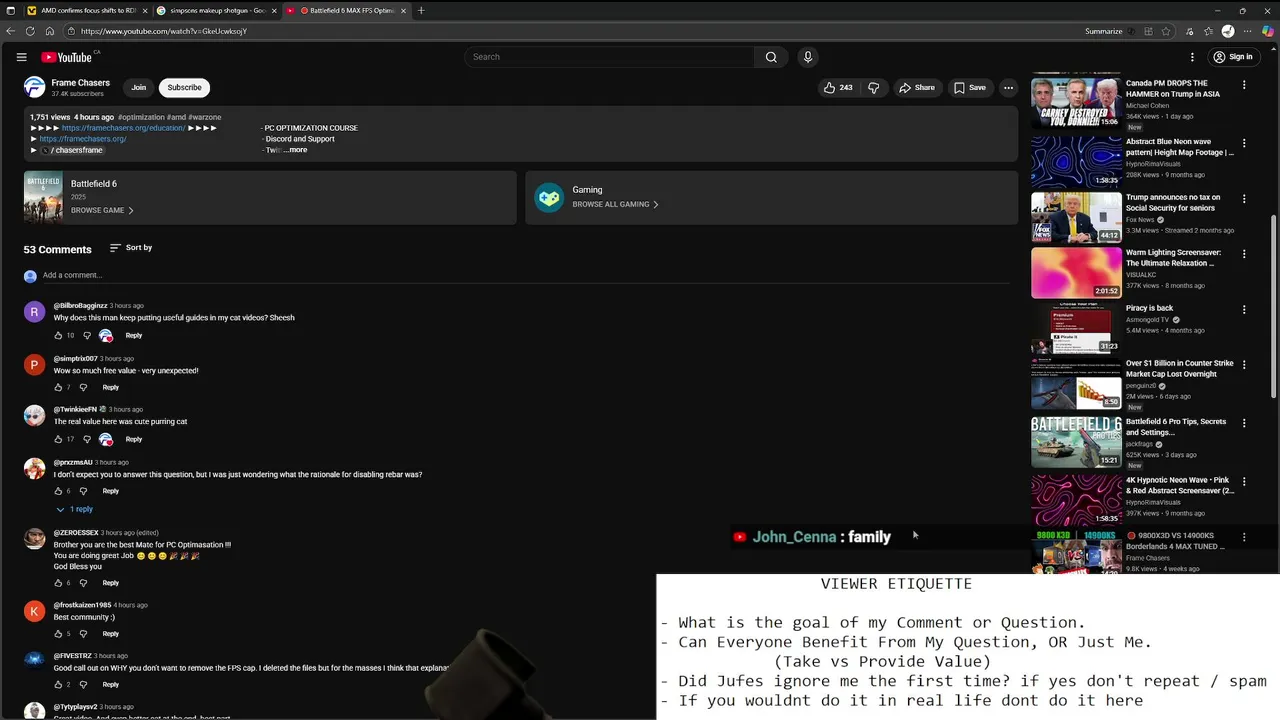The width and height of the screenshot is (1280, 720).
Task: Open options for Warm Lighting Screensaver video
Action: point(1244,254)
